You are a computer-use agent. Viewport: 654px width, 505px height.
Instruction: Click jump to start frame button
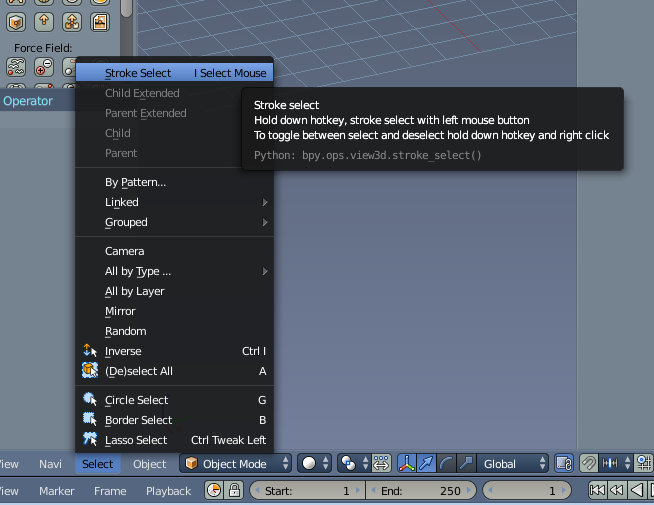597,491
